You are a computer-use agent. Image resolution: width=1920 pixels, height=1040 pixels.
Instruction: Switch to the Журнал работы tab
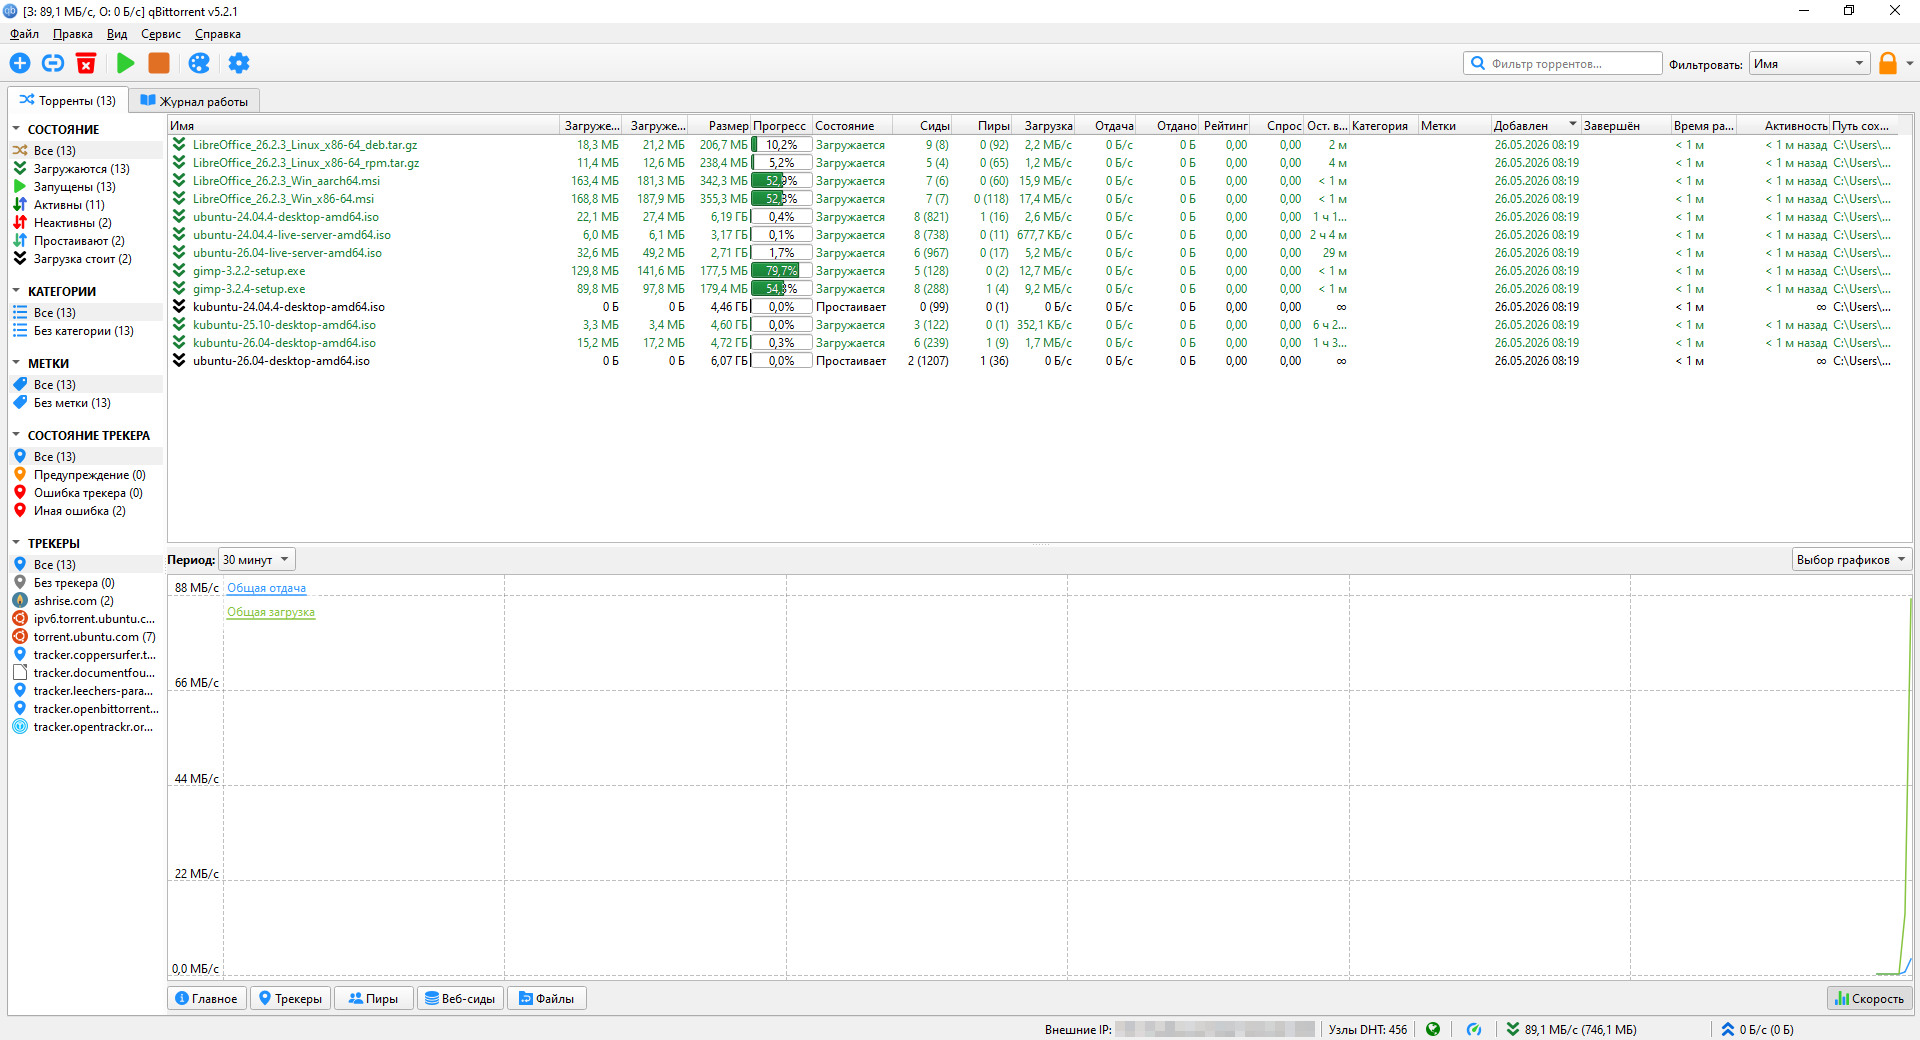coord(194,101)
